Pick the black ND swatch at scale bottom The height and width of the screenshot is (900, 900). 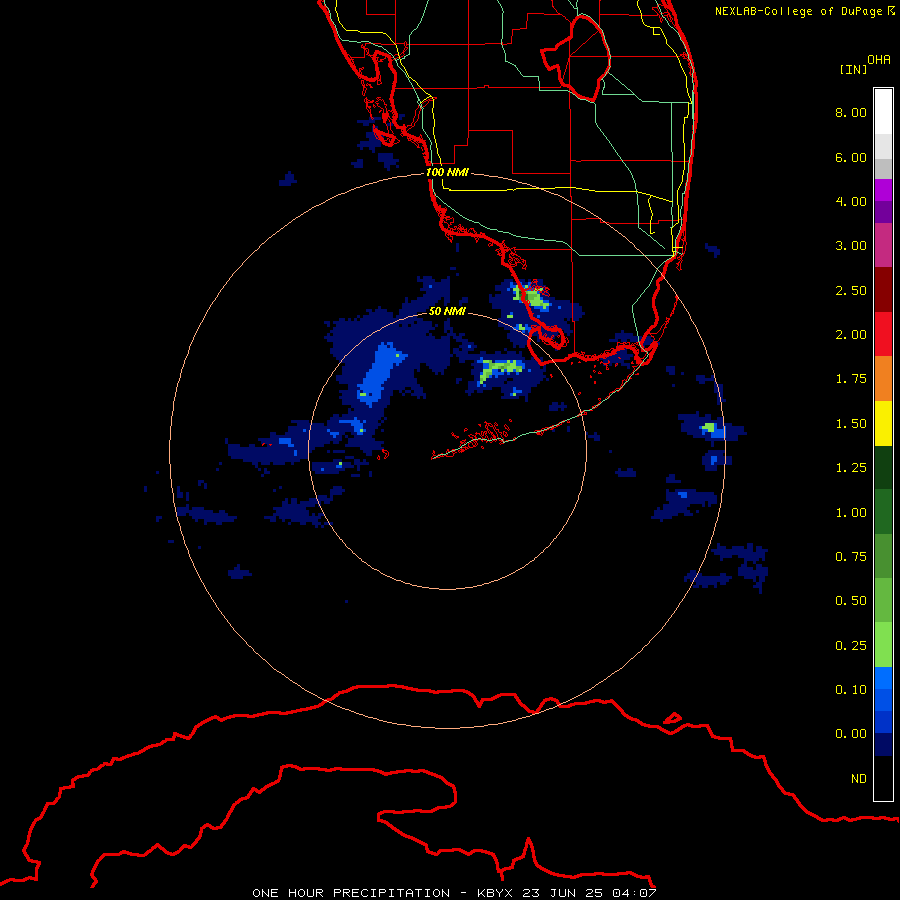coord(883,778)
